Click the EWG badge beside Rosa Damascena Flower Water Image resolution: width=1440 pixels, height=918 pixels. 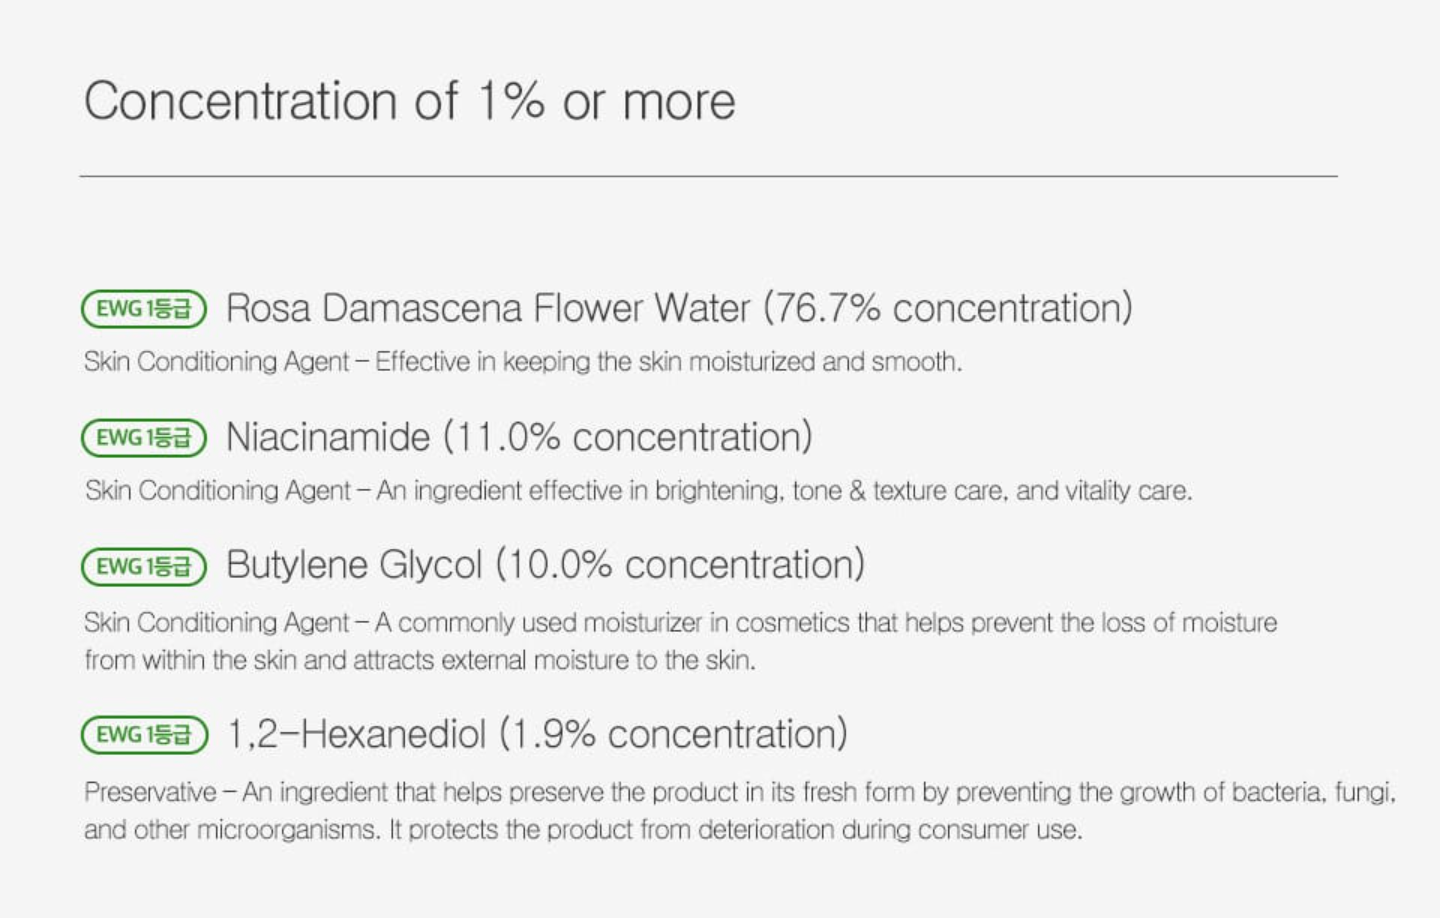point(143,309)
